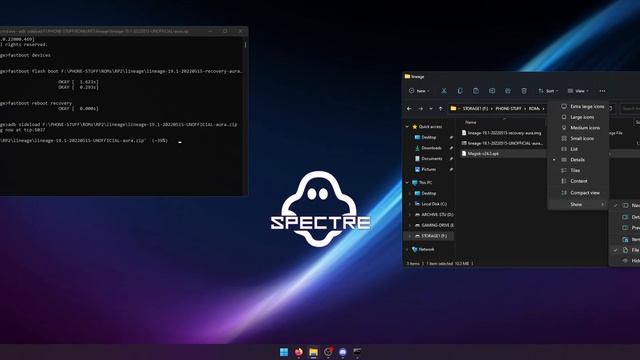Click the Explorer Forward arrow
The image size is (640, 360).
point(420,109)
